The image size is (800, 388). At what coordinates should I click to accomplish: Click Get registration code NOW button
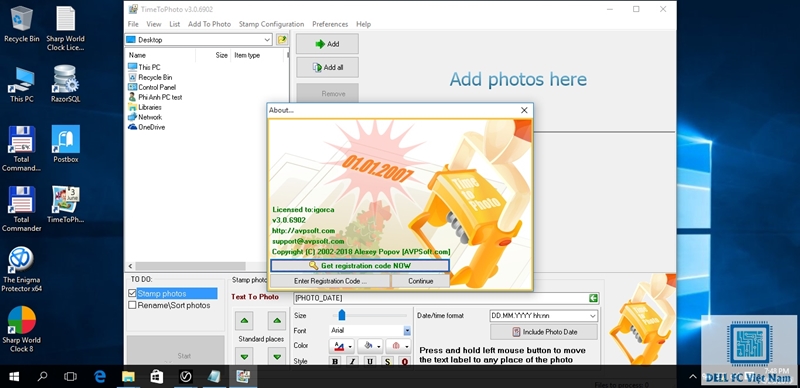coord(360,265)
